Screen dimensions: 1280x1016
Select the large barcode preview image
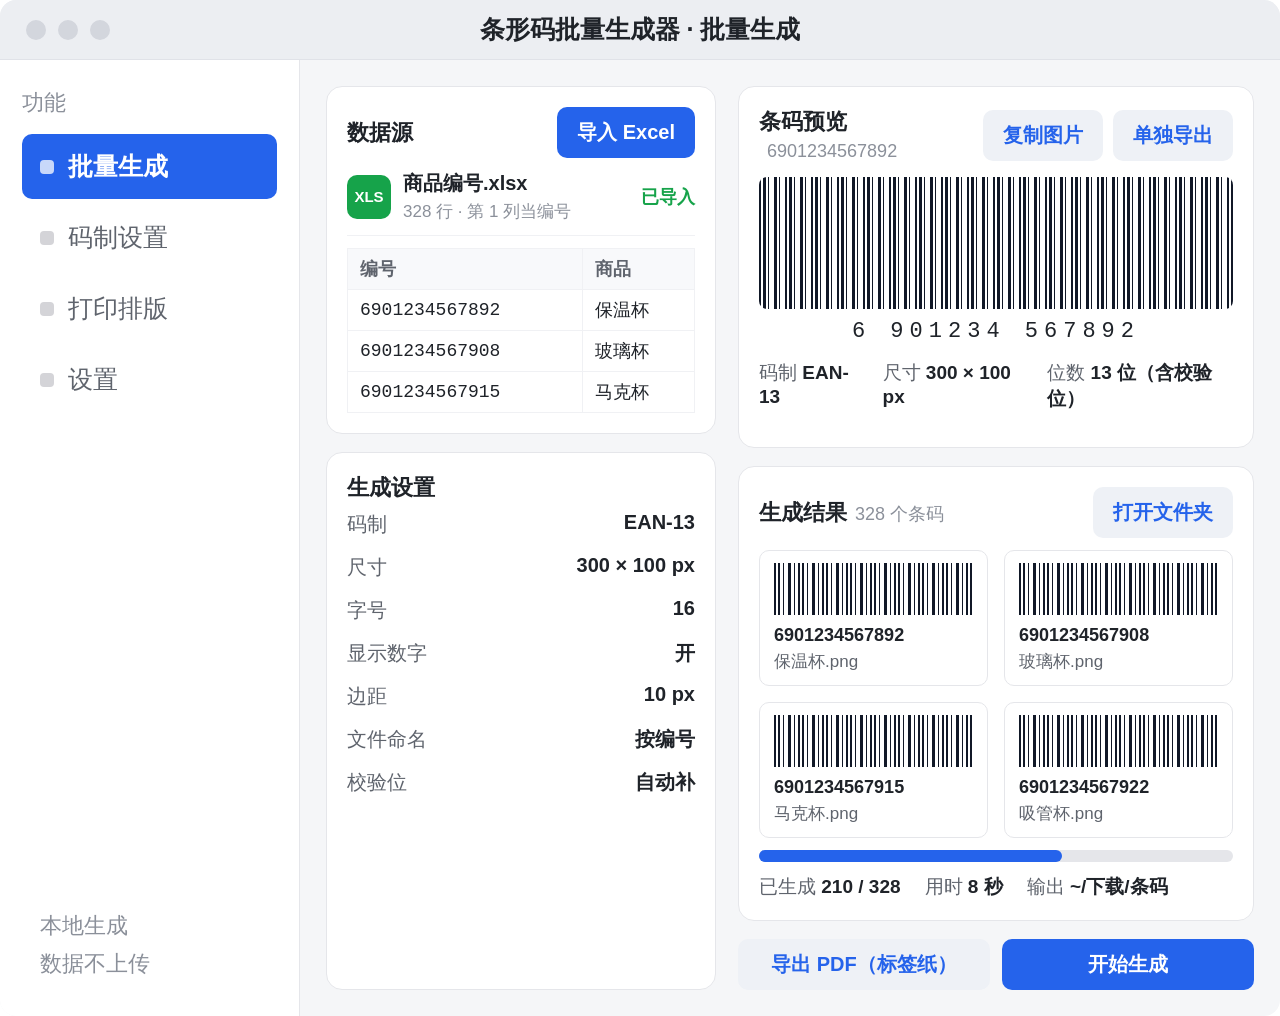pos(996,243)
